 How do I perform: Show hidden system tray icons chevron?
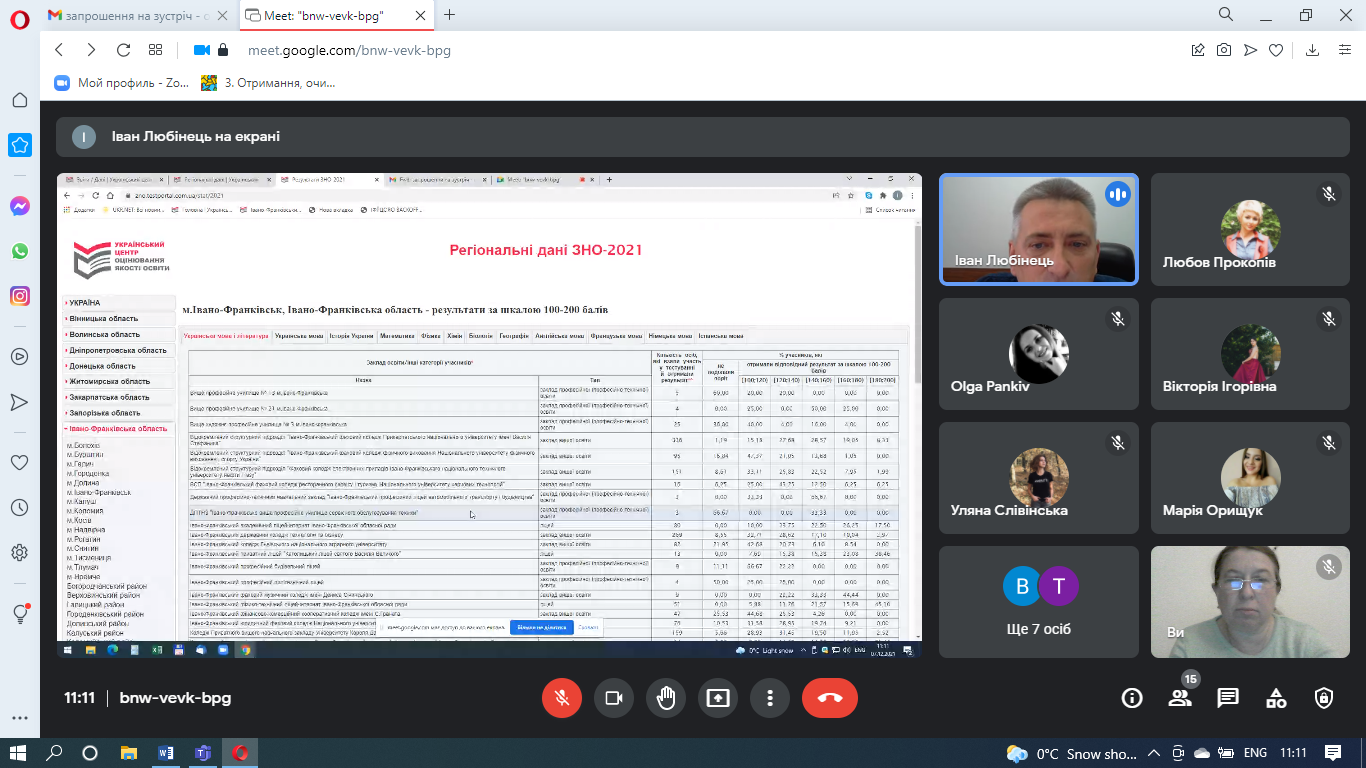(1155, 753)
